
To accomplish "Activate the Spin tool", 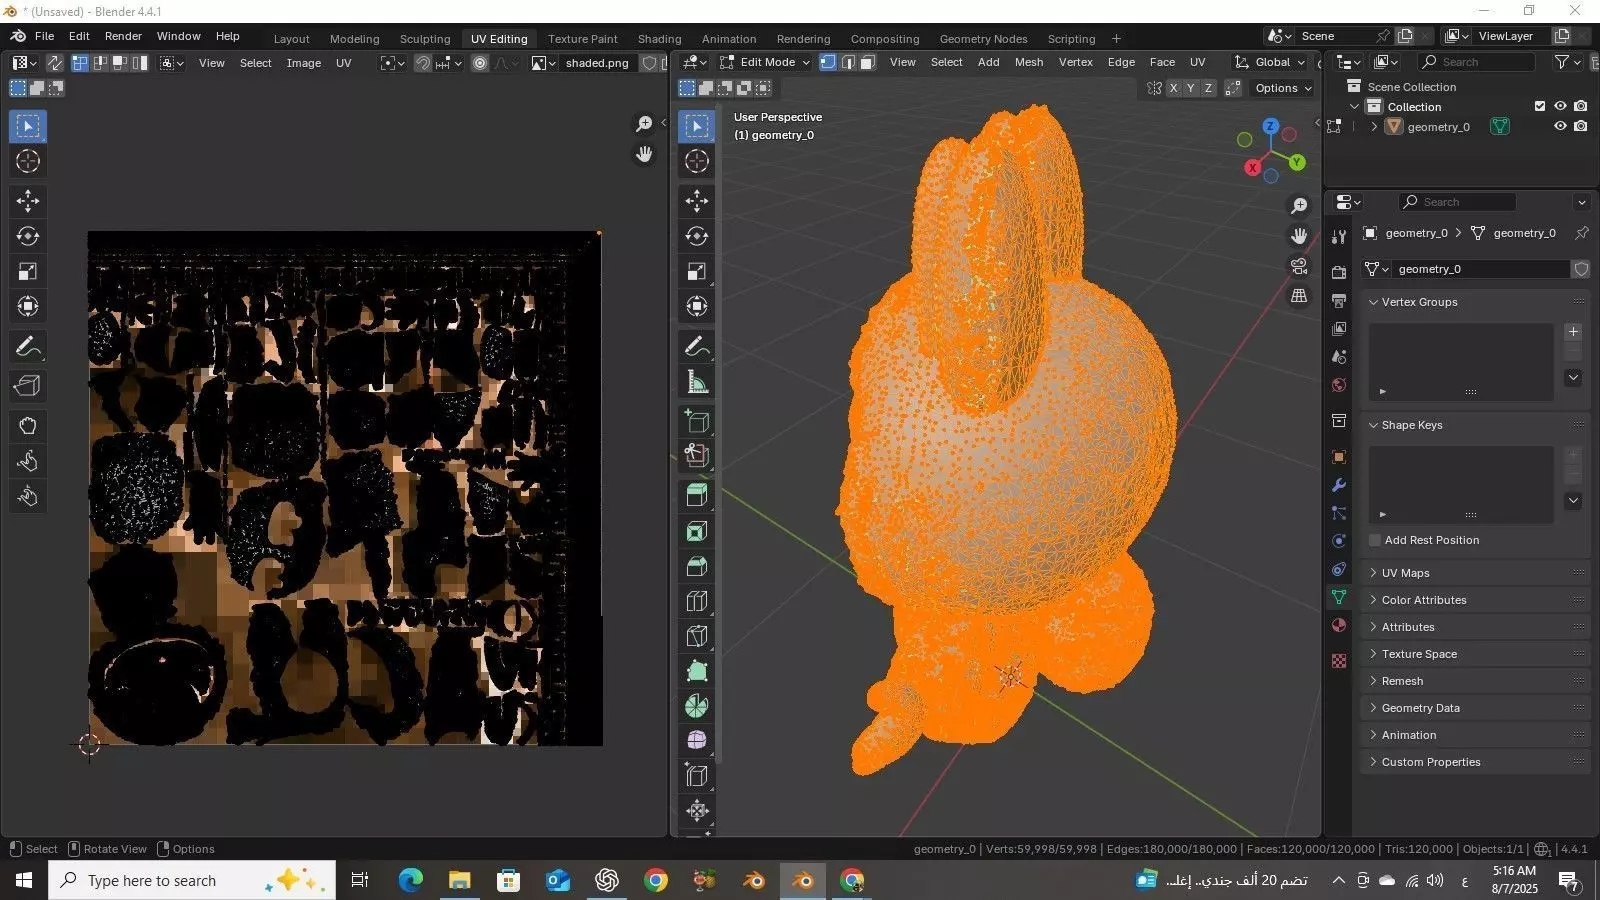I will click(697, 706).
